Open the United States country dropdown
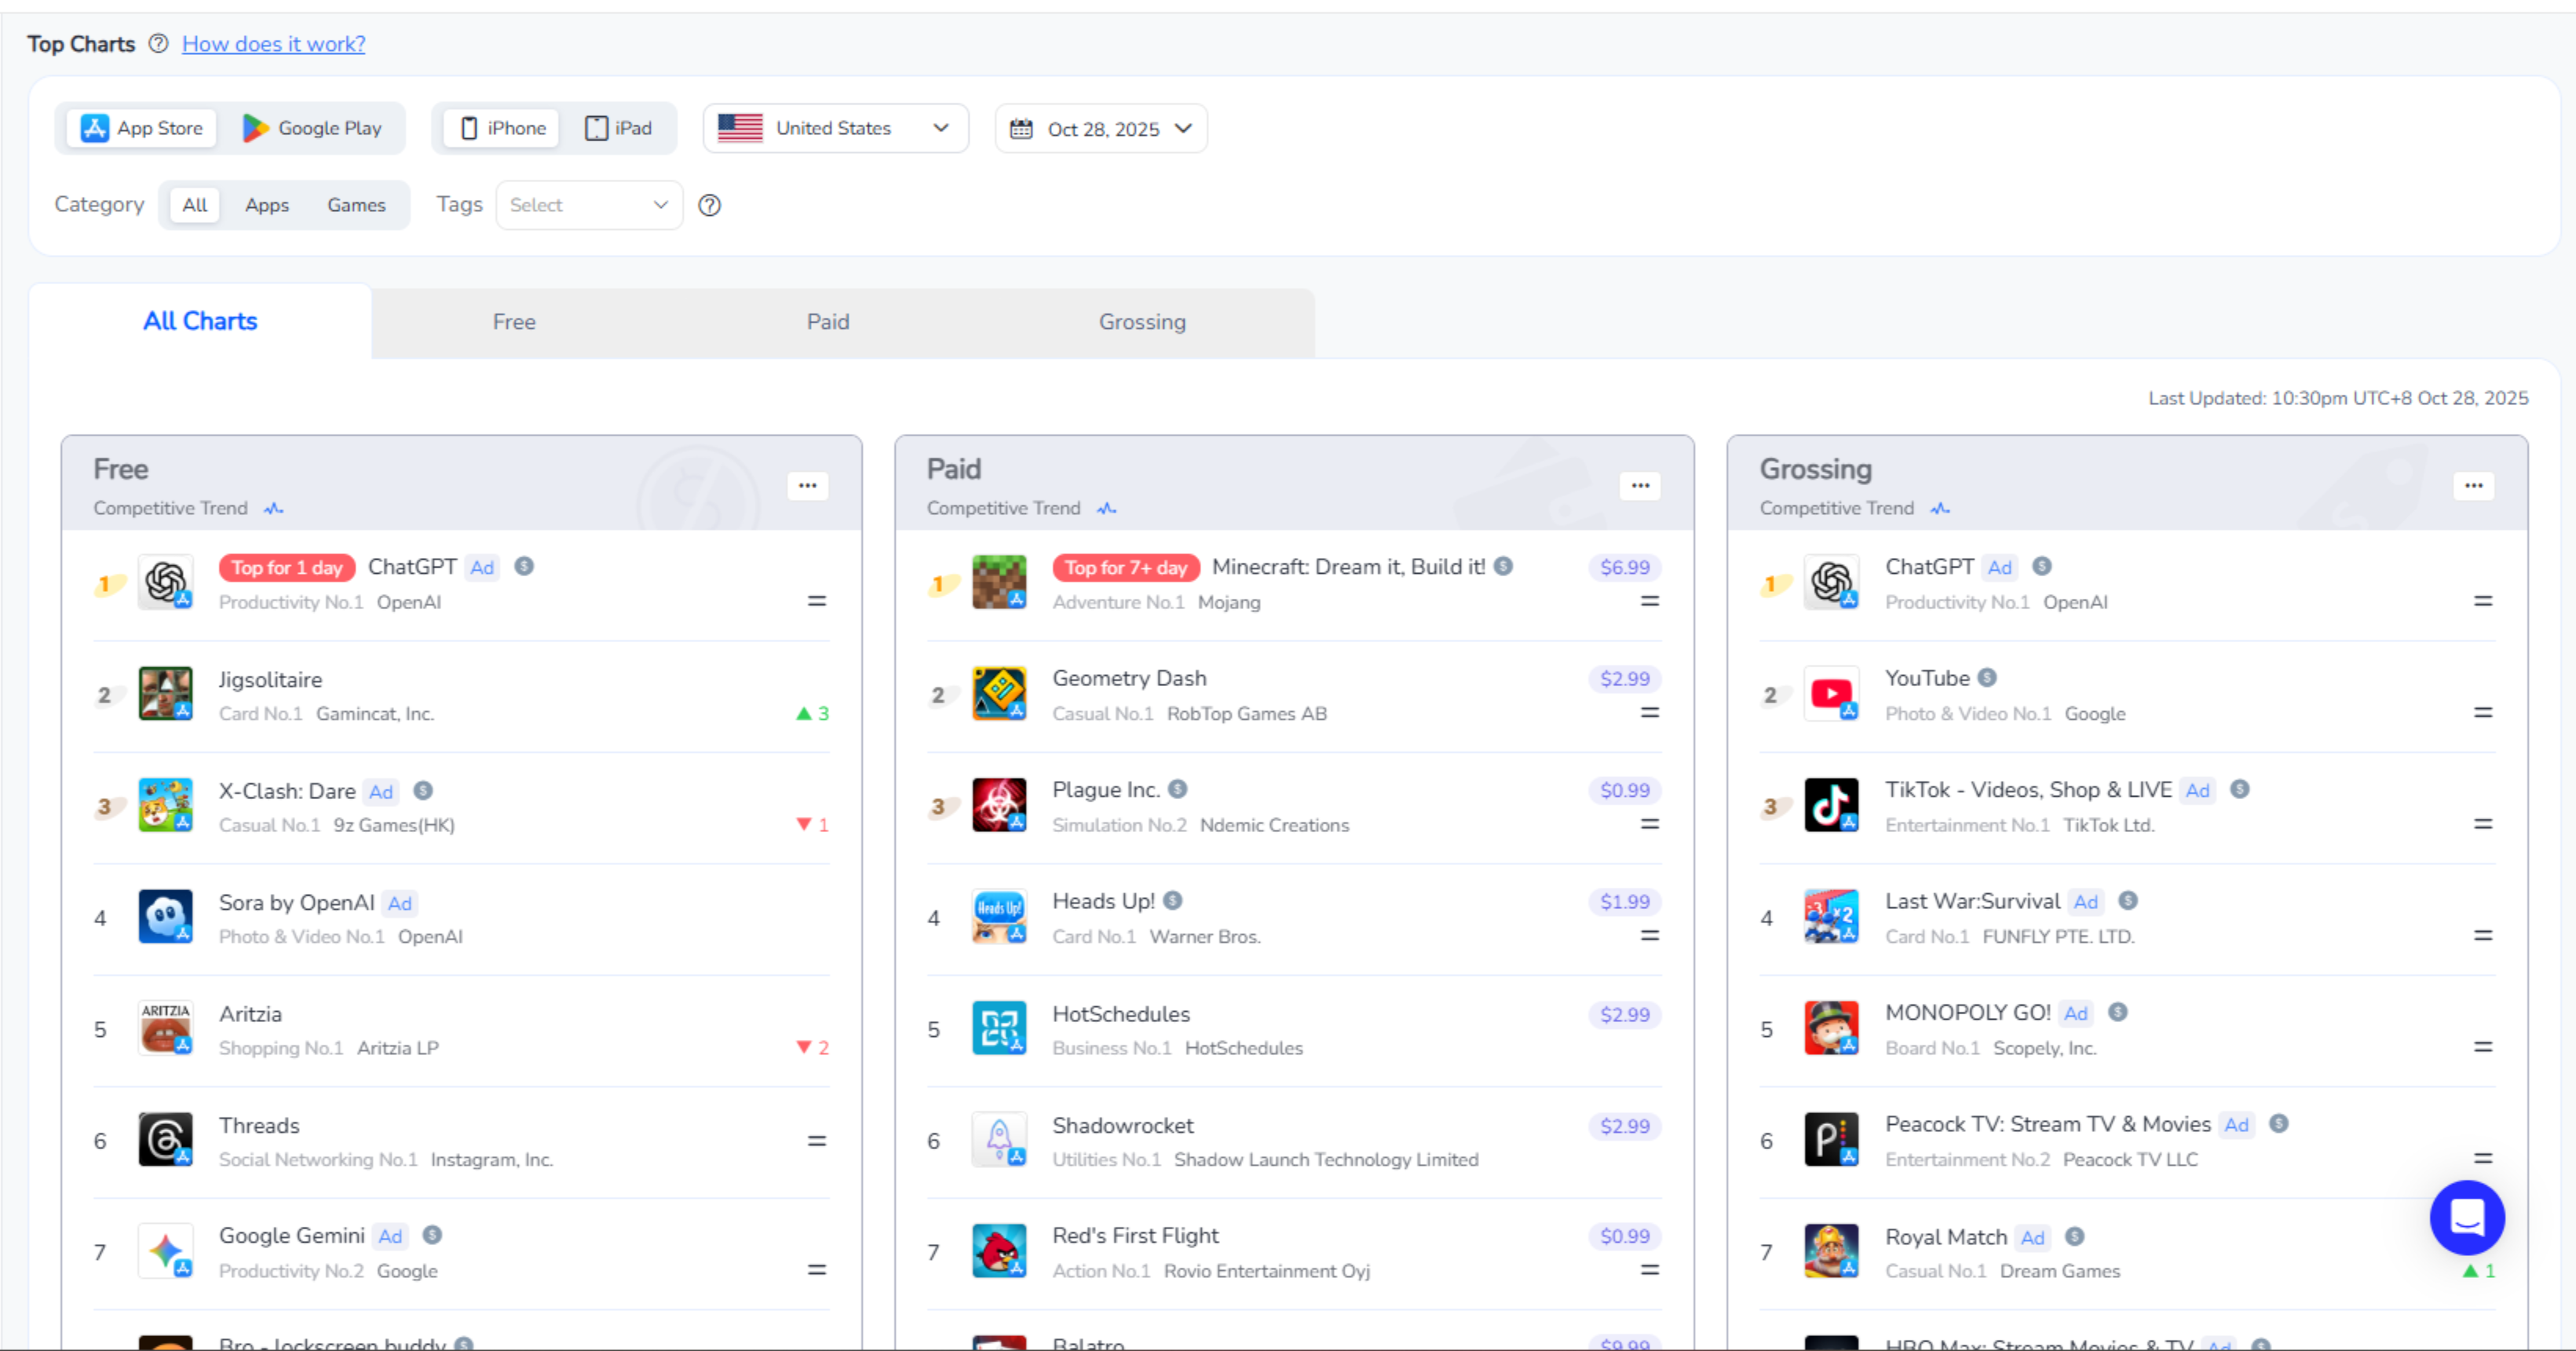2576x1351 pixels. pyautogui.click(x=834, y=128)
